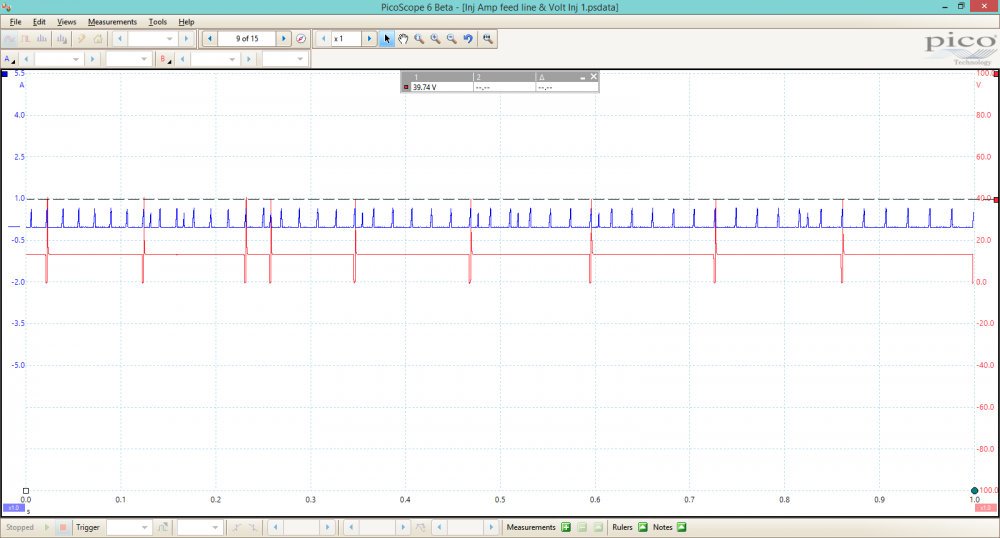Image resolution: width=1000 pixels, height=538 pixels.
Task: Select falling edge trigger icon
Action: tap(253, 527)
